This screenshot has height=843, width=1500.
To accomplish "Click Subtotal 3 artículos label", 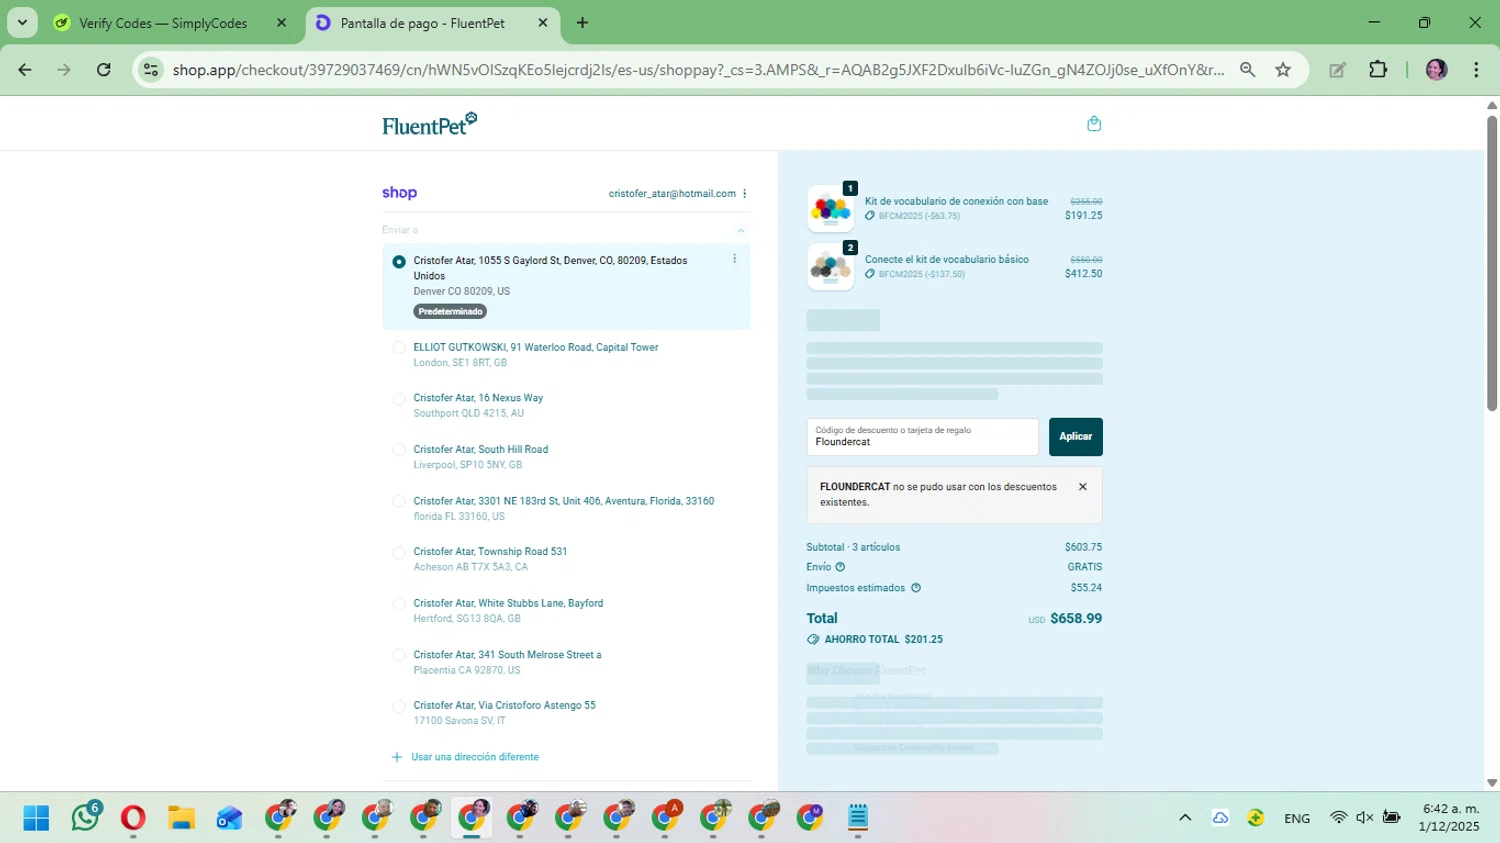I will [853, 548].
